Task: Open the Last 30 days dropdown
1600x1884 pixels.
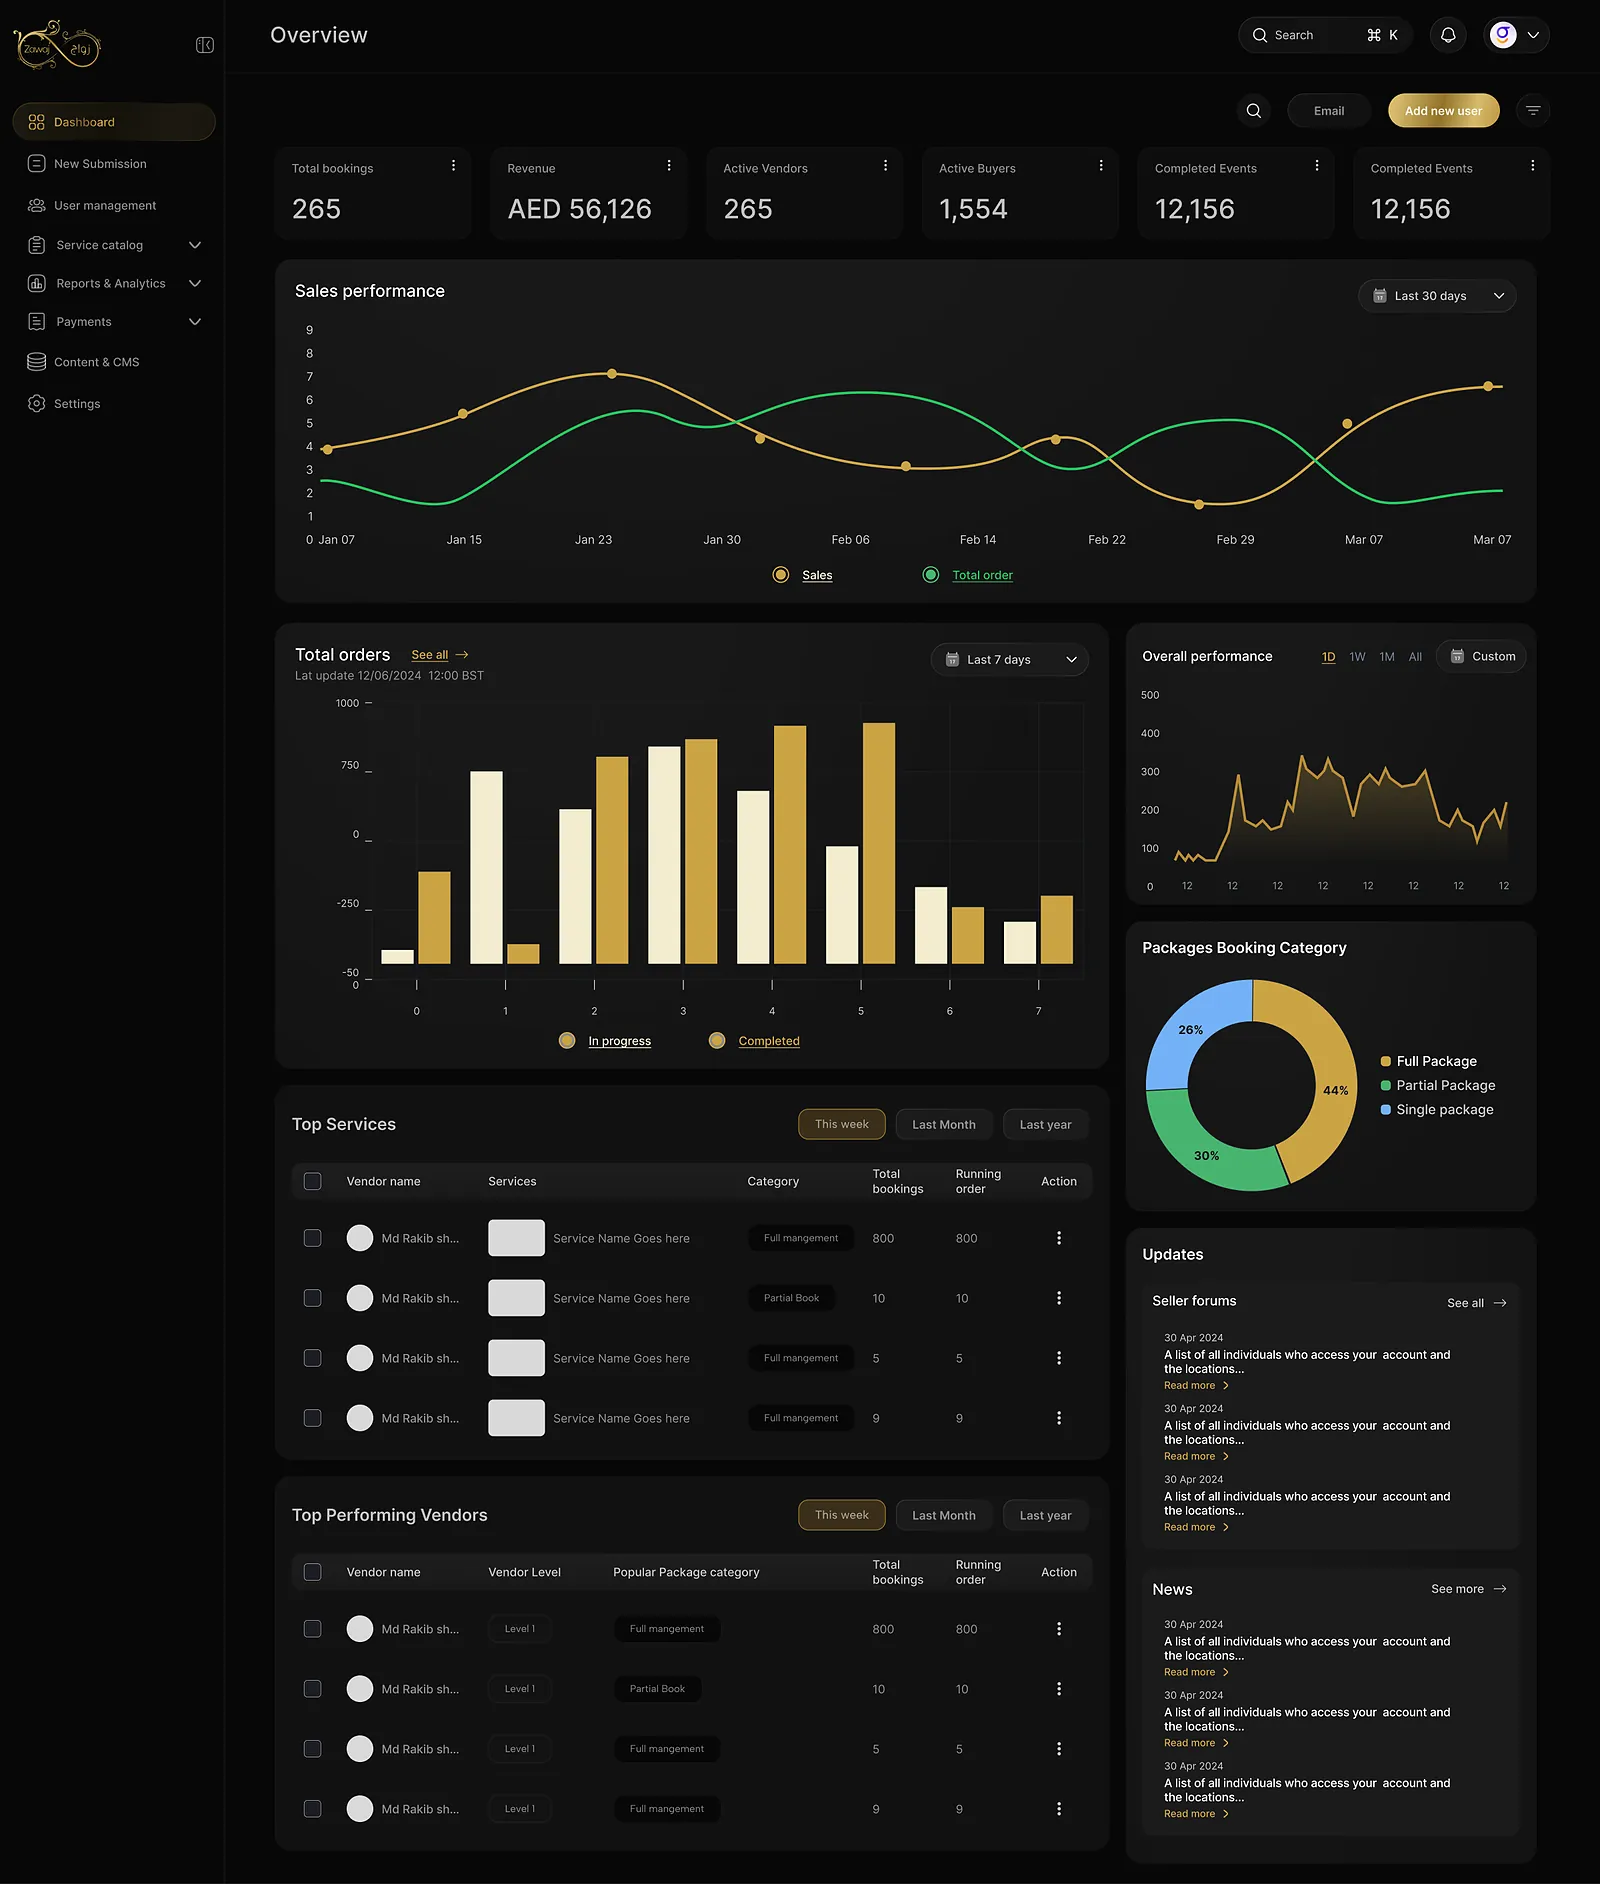Action: click(x=1437, y=296)
